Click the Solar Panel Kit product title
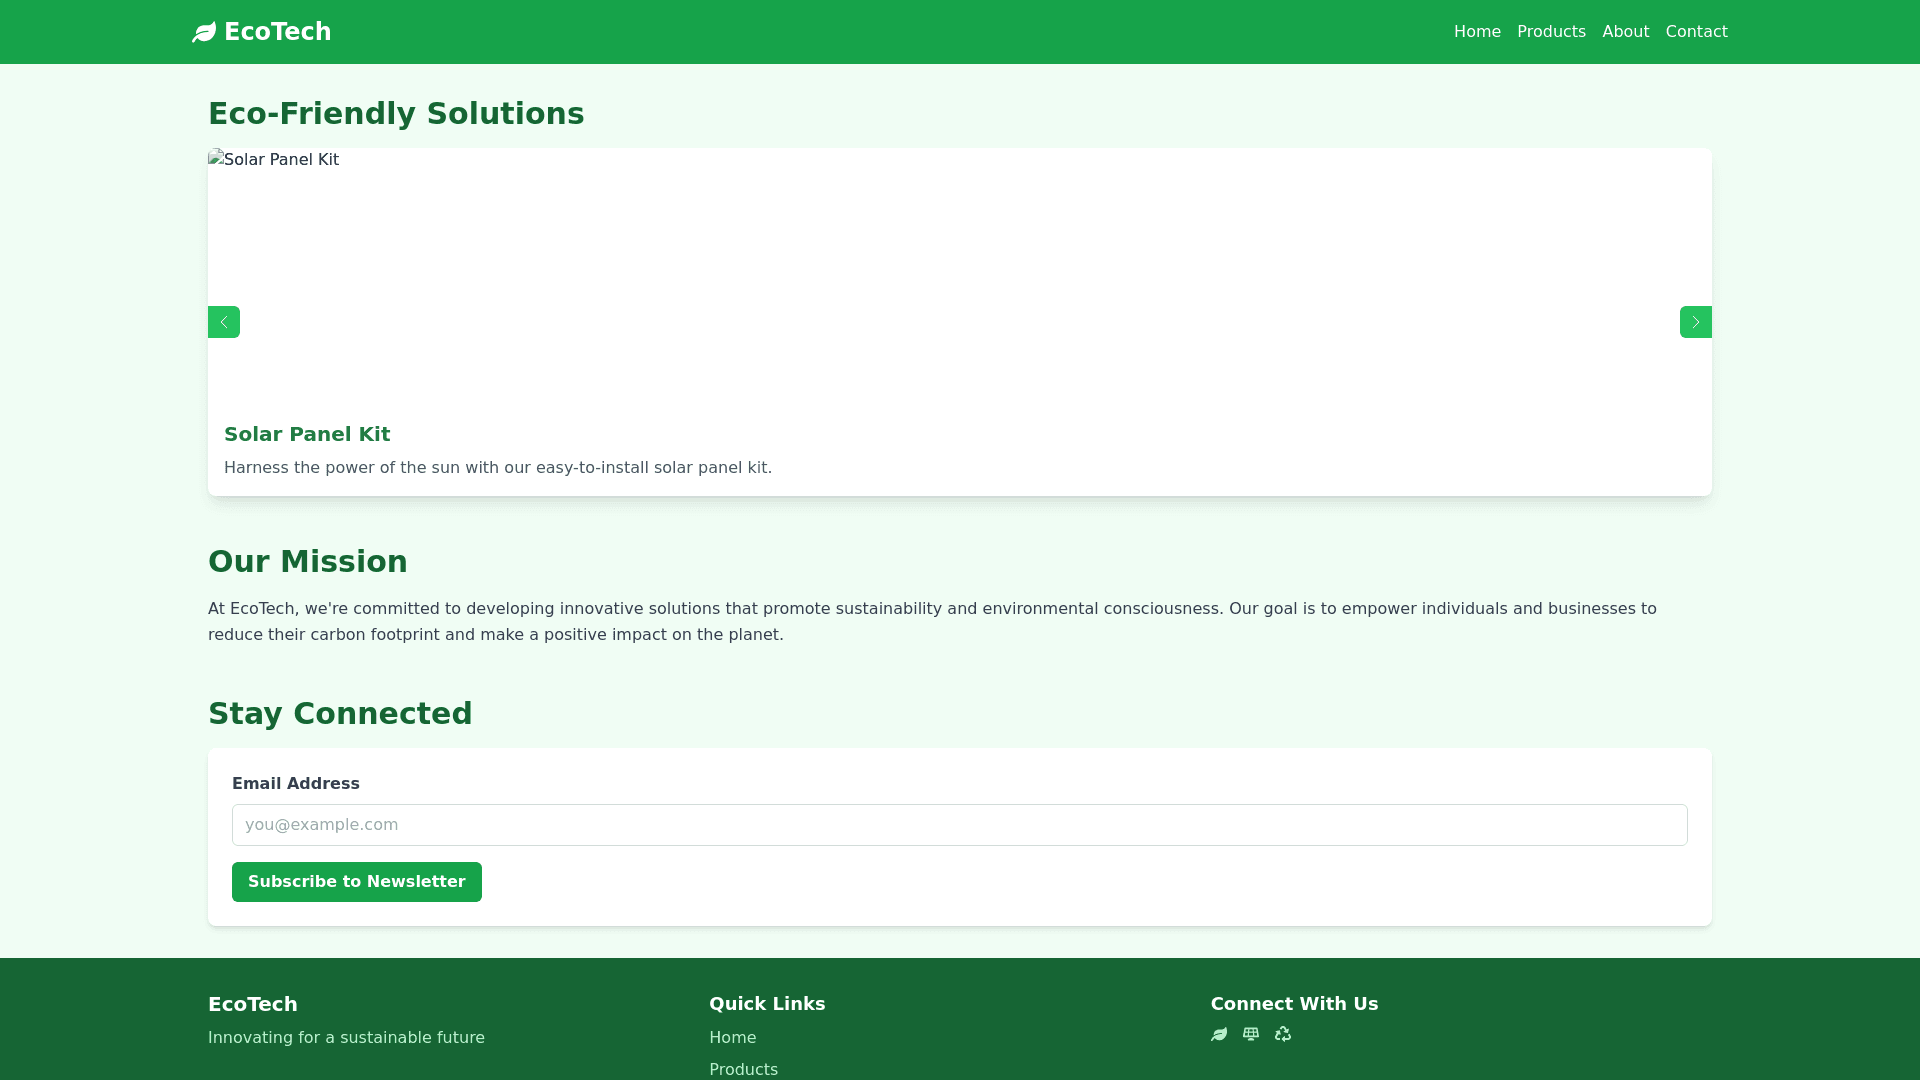 [x=307, y=434]
